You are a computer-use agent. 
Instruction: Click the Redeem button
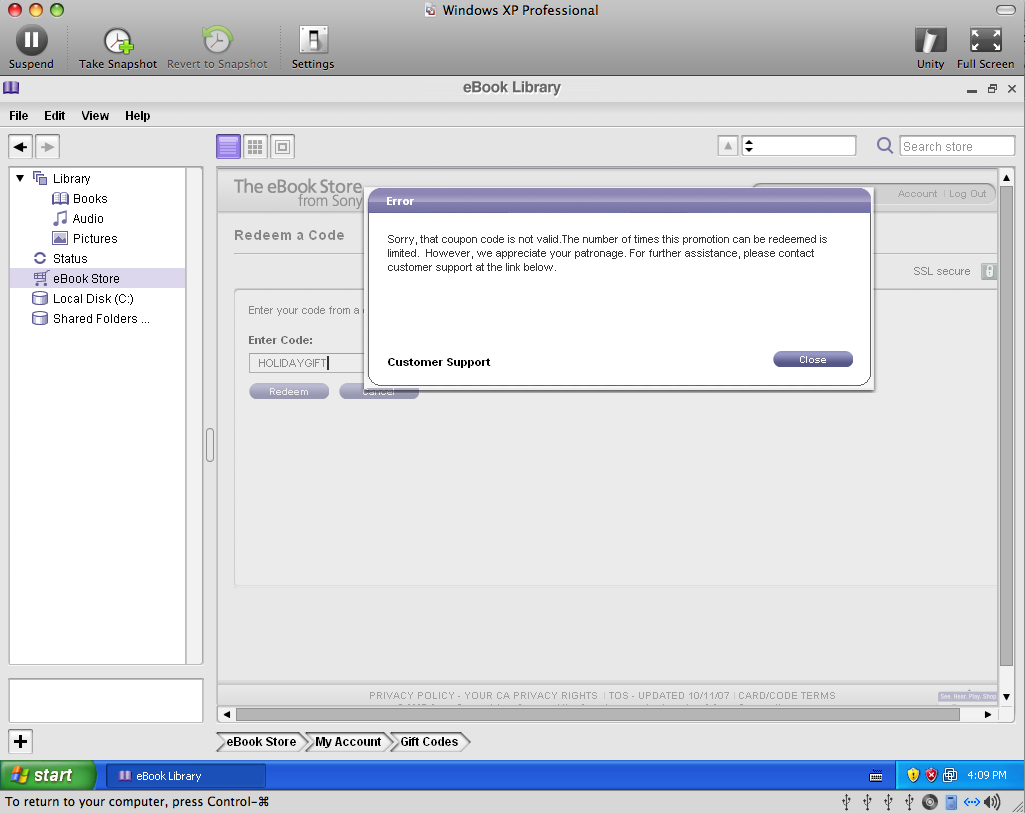click(288, 391)
